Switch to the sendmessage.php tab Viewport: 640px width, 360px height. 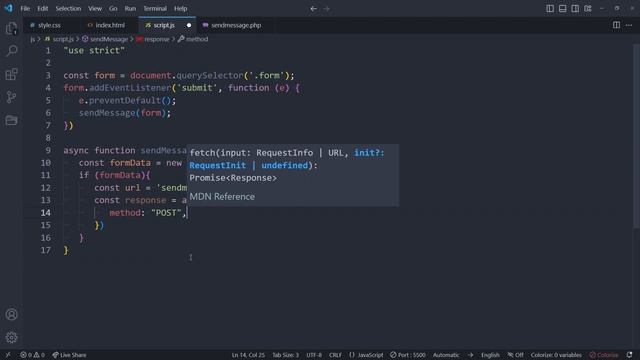pyautogui.click(x=236, y=25)
